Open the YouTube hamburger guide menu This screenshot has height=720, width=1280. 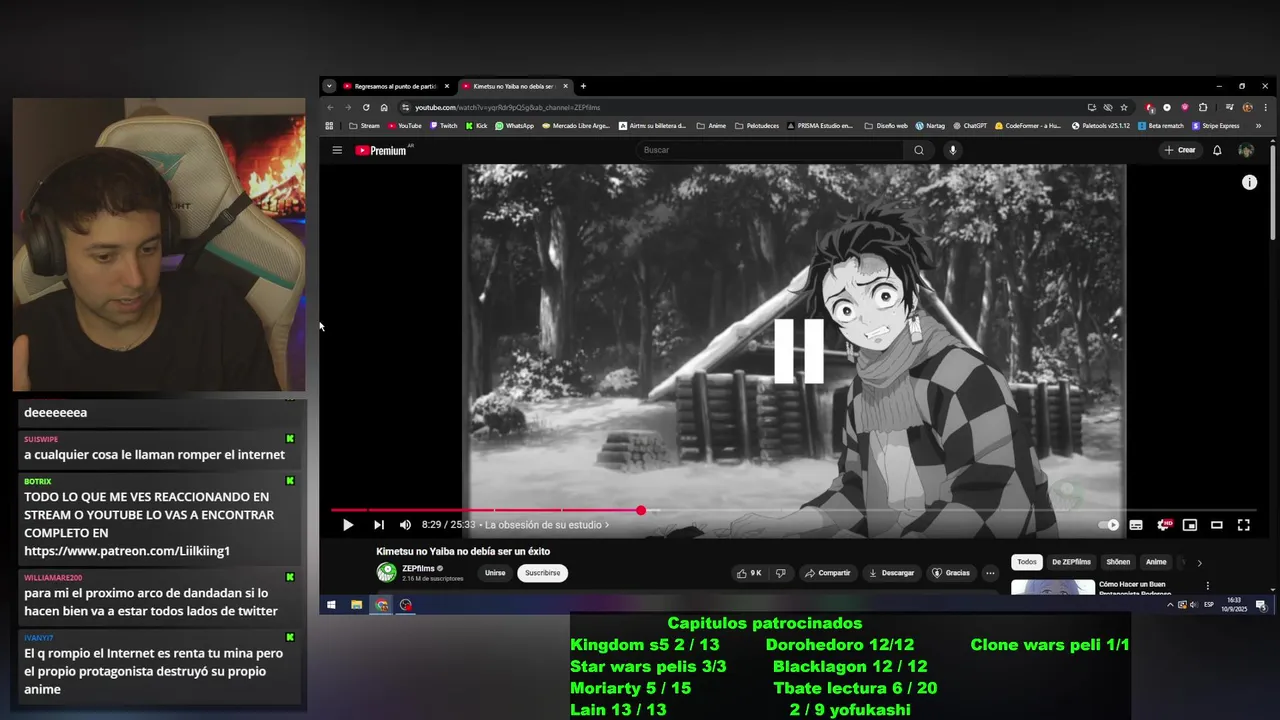pyautogui.click(x=337, y=150)
